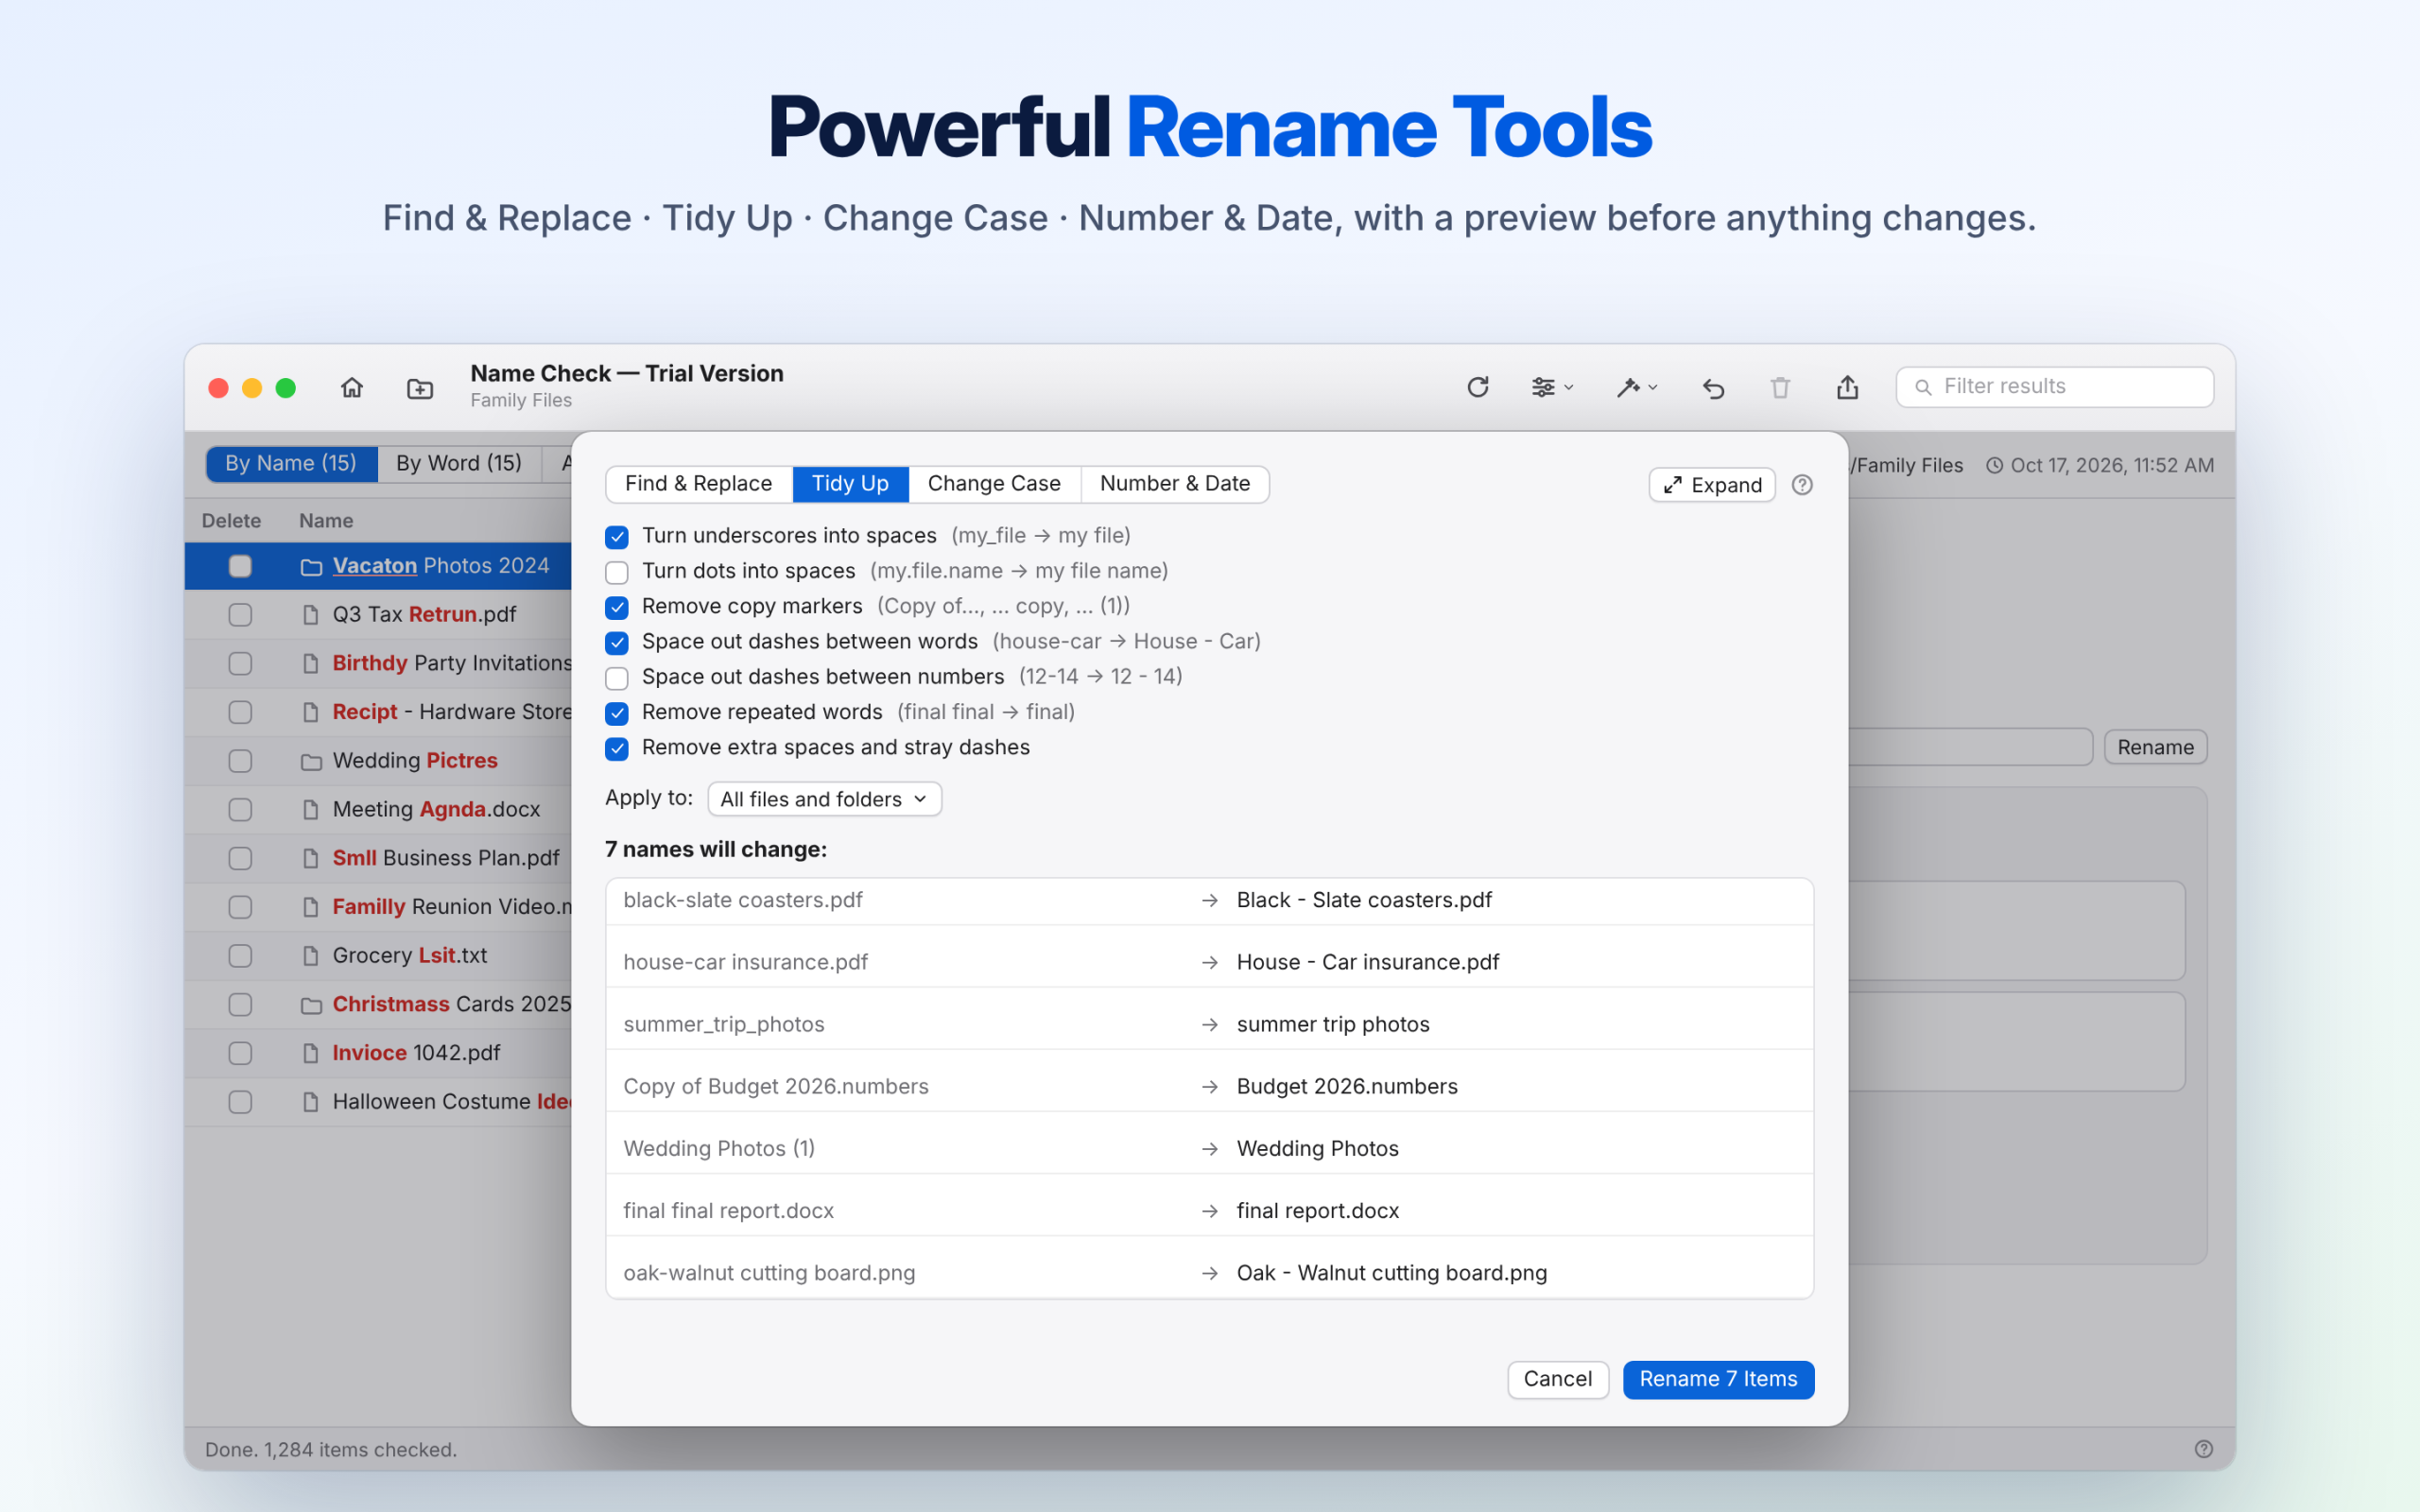
Task: Click the status bar help icon
Action: 2203,1449
